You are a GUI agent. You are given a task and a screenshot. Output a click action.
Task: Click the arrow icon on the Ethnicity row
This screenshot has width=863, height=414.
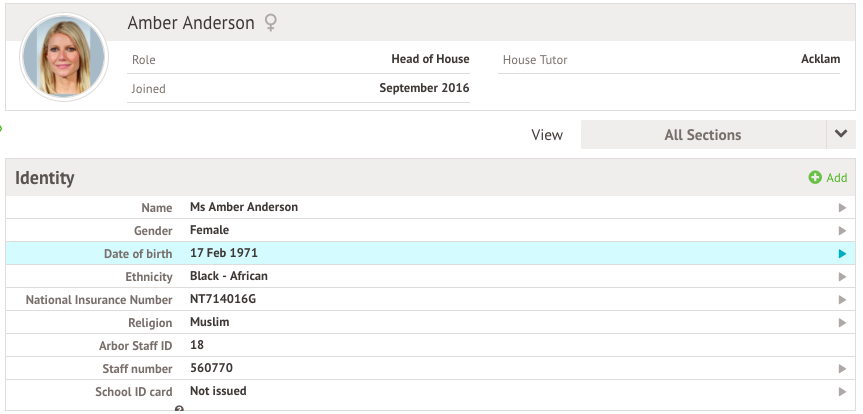[x=842, y=277]
